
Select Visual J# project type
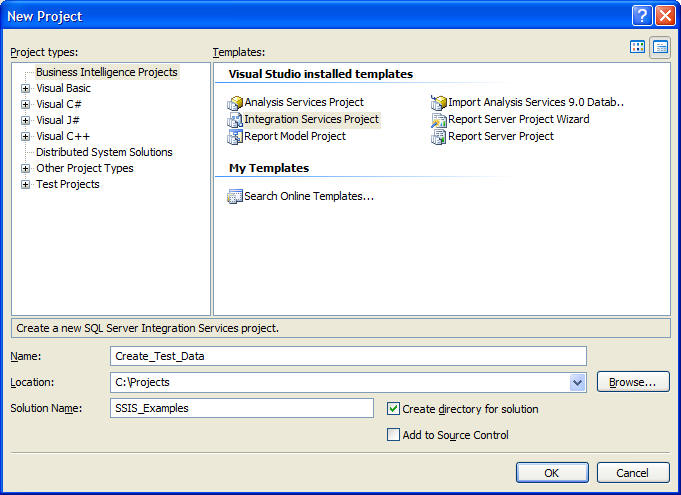58,120
